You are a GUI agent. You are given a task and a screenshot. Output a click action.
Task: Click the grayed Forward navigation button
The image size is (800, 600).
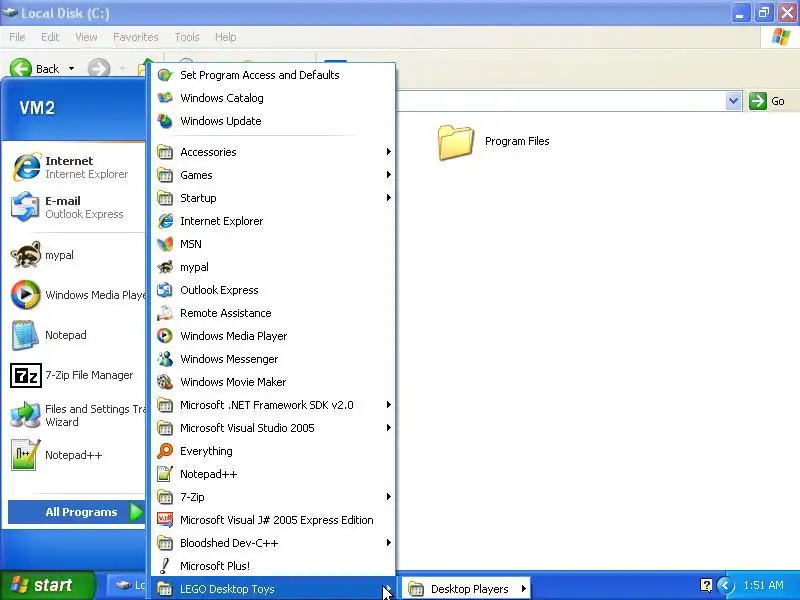click(x=99, y=68)
